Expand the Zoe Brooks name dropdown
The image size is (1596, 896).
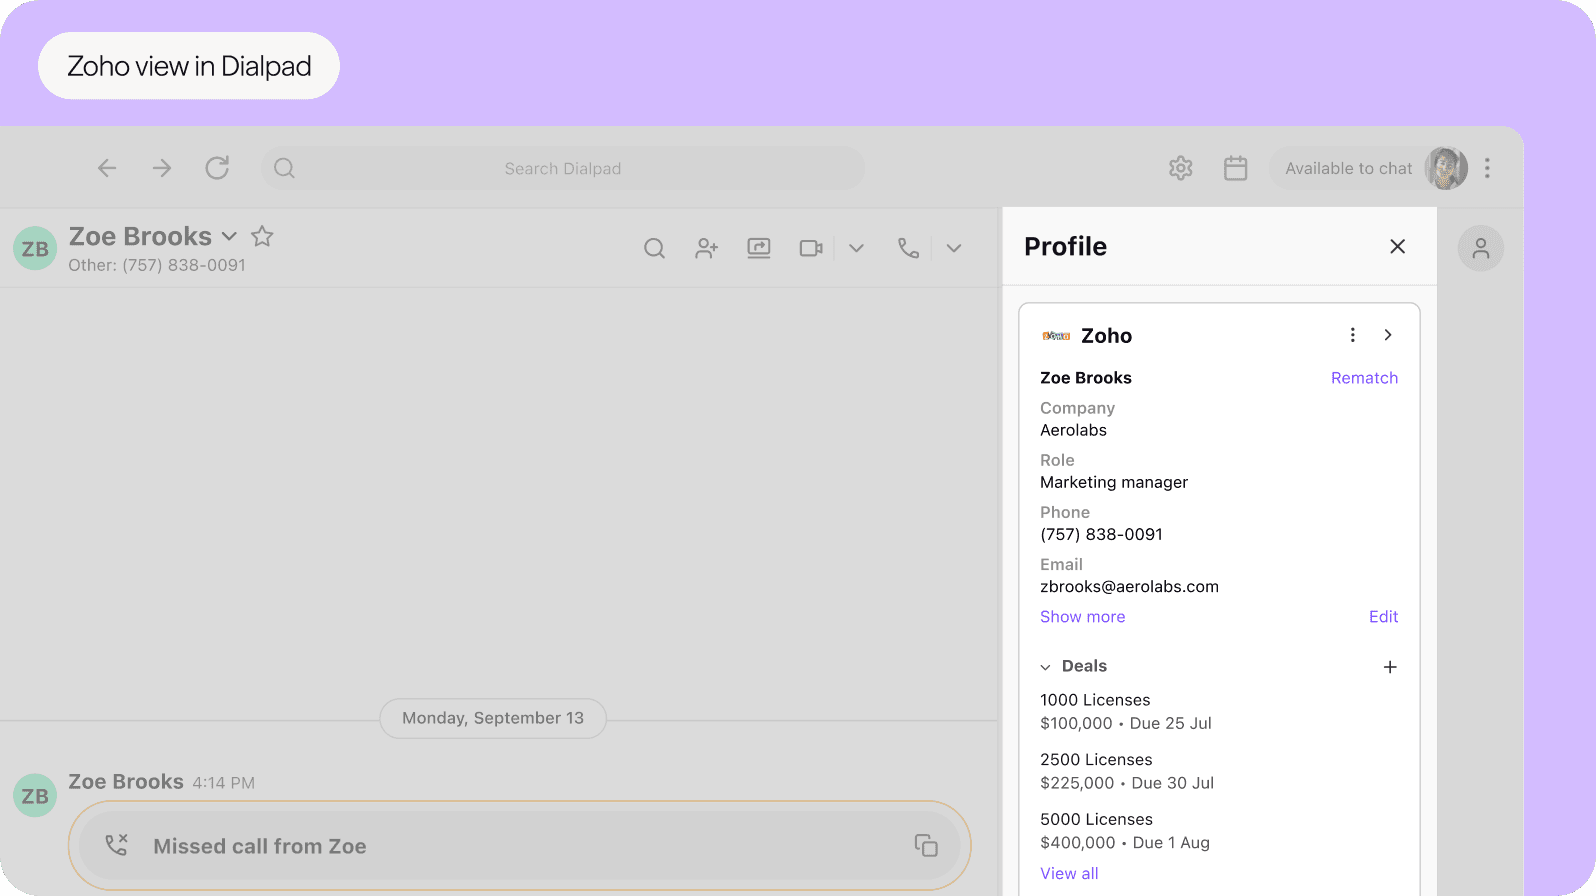(x=229, y=237)
